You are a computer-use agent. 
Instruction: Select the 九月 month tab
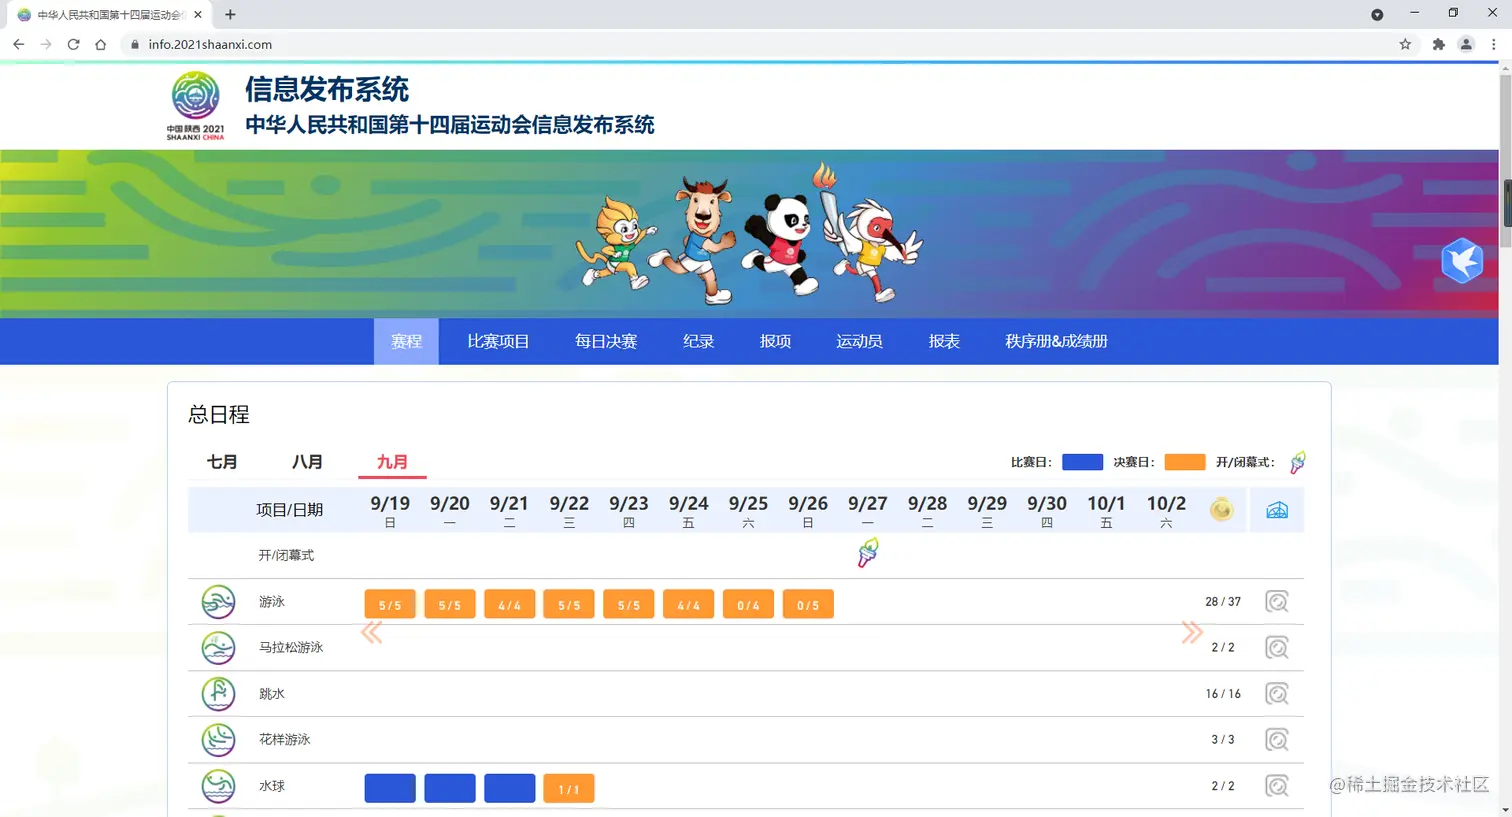pos(392,462)
